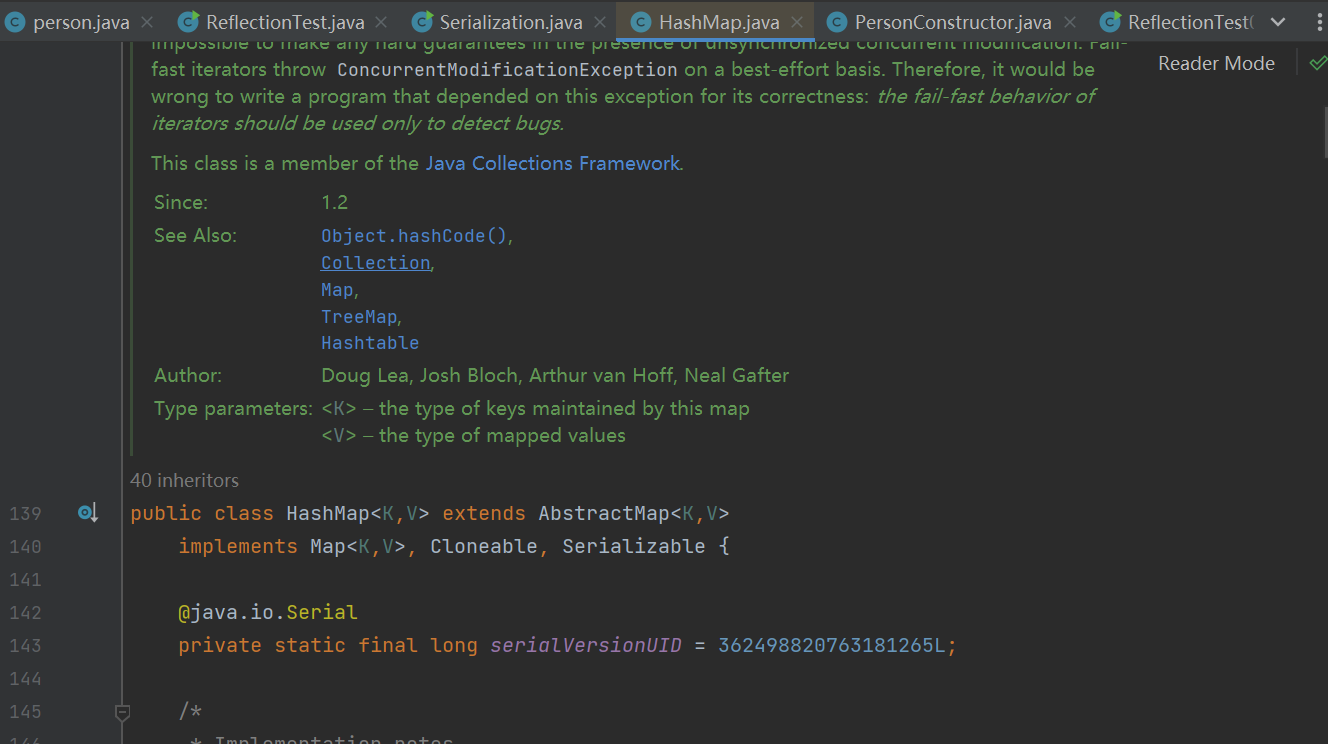Screen dimensions: 1328x744
Task: Follow the Map link in the See Also list
Action: (x=337, y=289)
